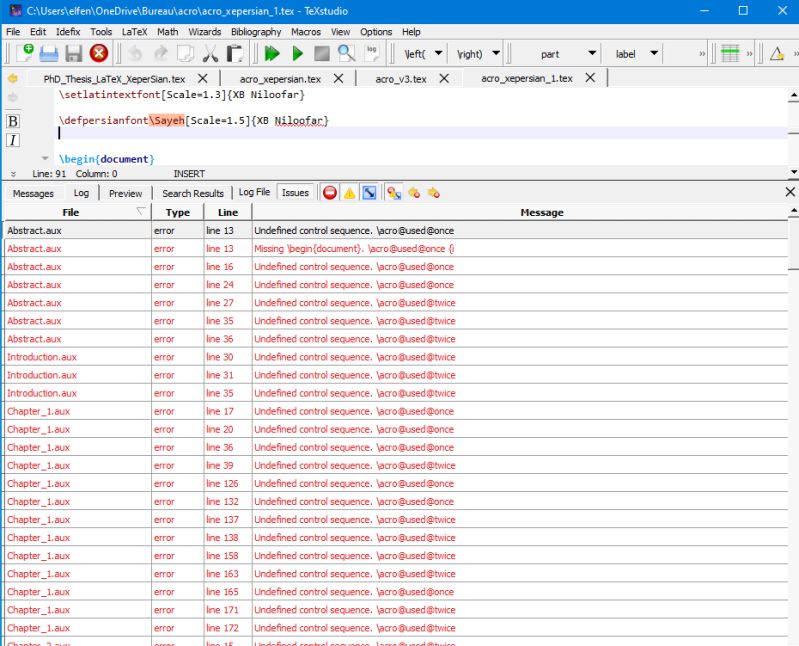Toggle the red error filter icon
The width and height of the screenshot is (799, 646).
[x=330, y=193]
